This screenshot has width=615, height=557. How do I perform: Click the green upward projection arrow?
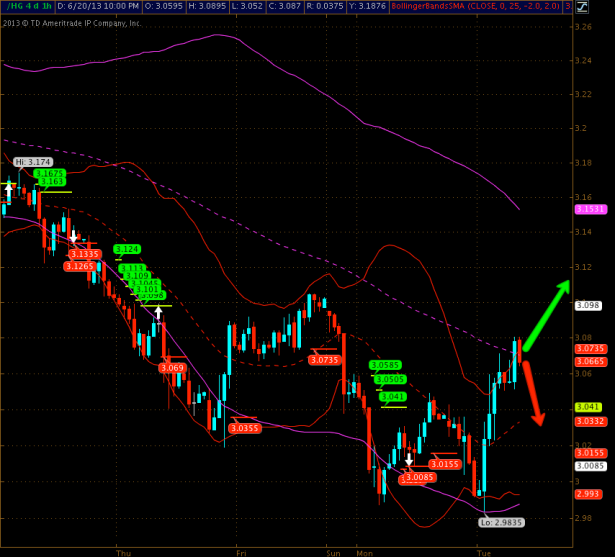[x=547, y=315]
